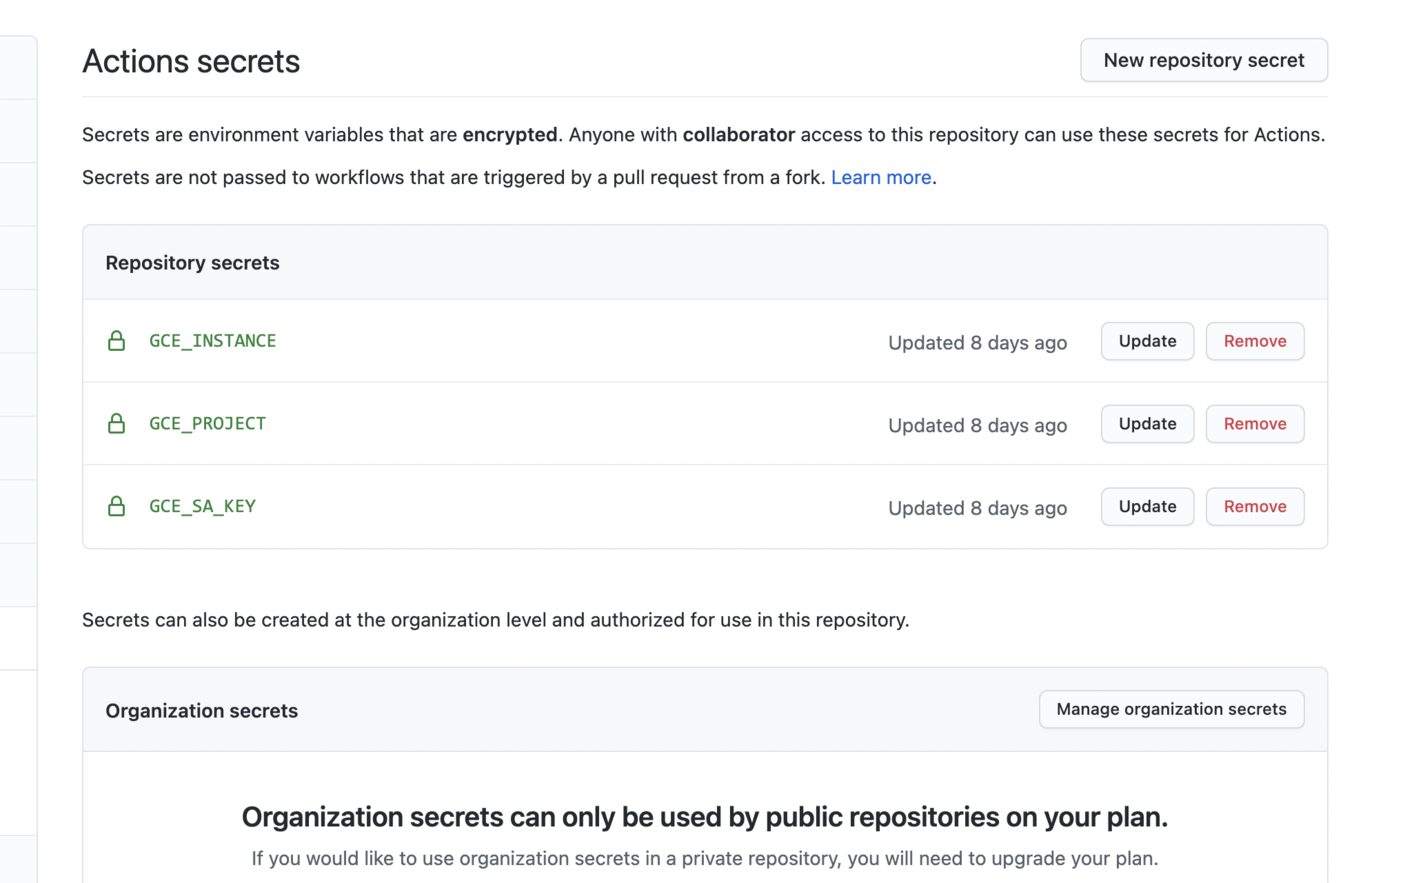Click the lock icon beside GCE_PROJECT

(117, 423)
